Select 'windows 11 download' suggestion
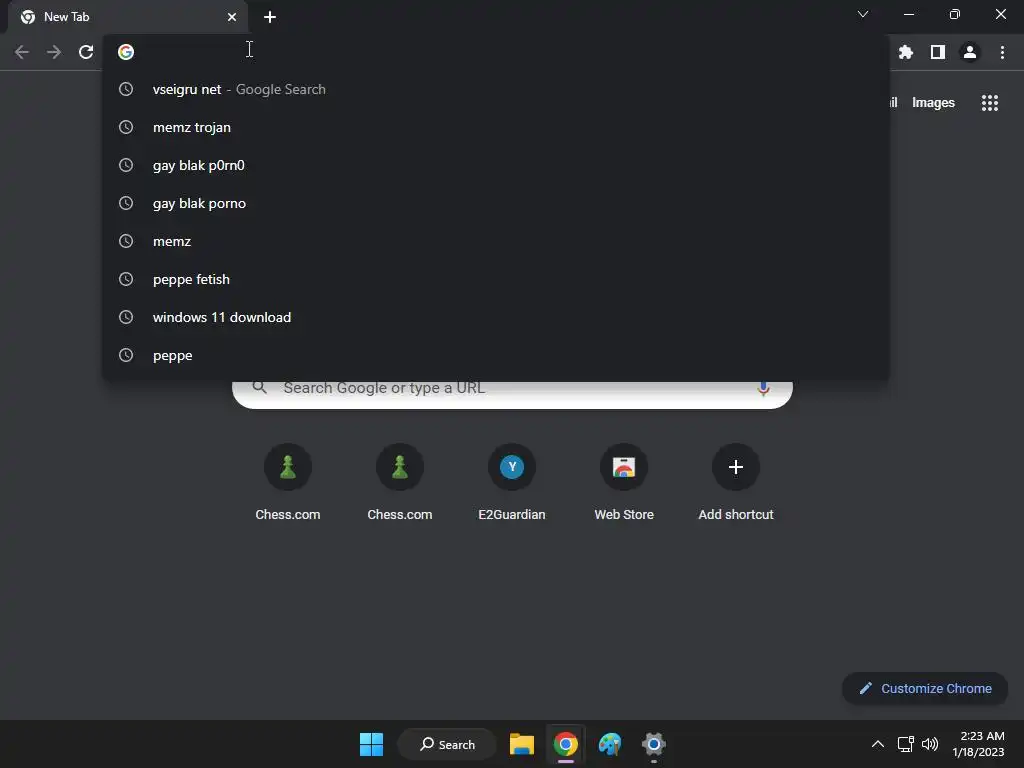The width and height of the screenshot is (1024, 768). (496, 317)
